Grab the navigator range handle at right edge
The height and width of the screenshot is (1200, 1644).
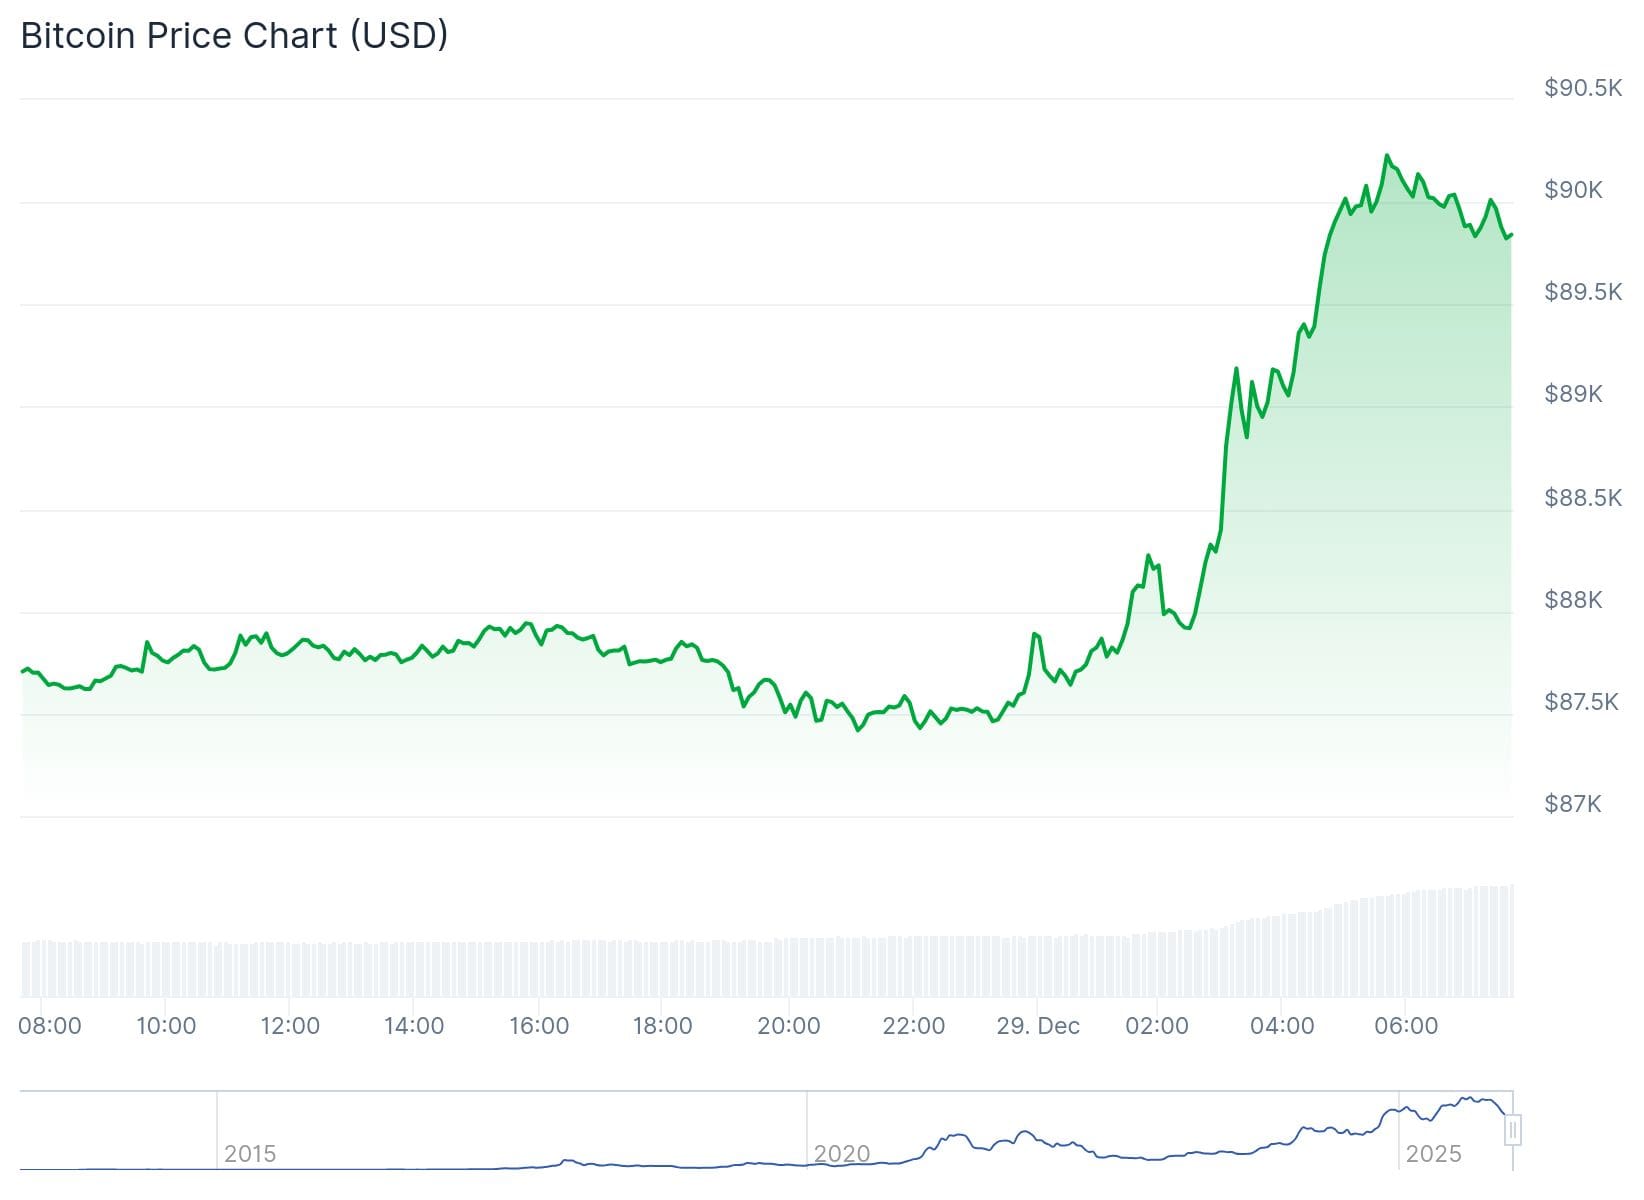1513,1130
